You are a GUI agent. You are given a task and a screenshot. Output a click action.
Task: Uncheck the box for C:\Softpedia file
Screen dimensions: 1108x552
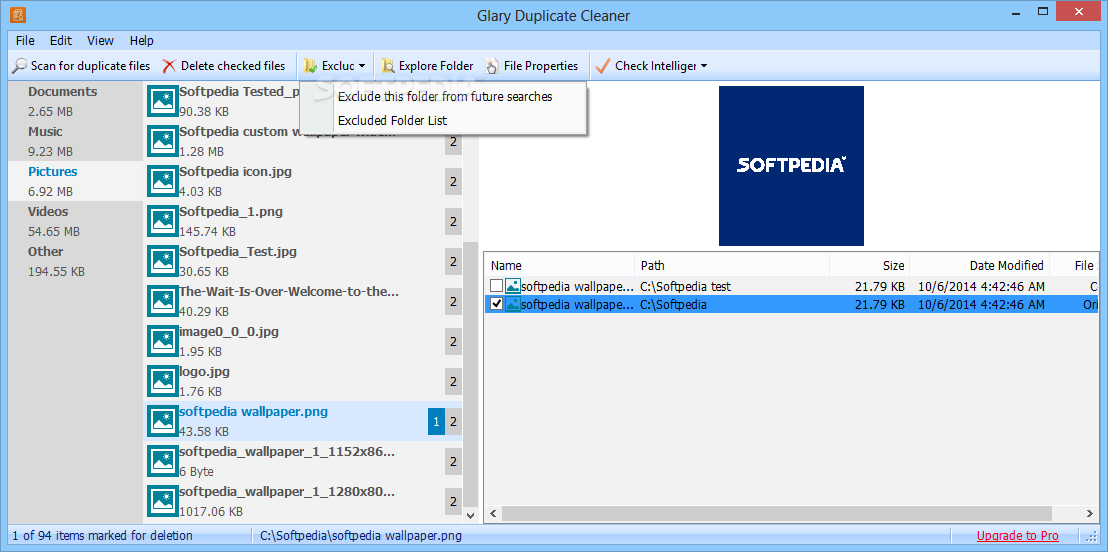point(497,305)
